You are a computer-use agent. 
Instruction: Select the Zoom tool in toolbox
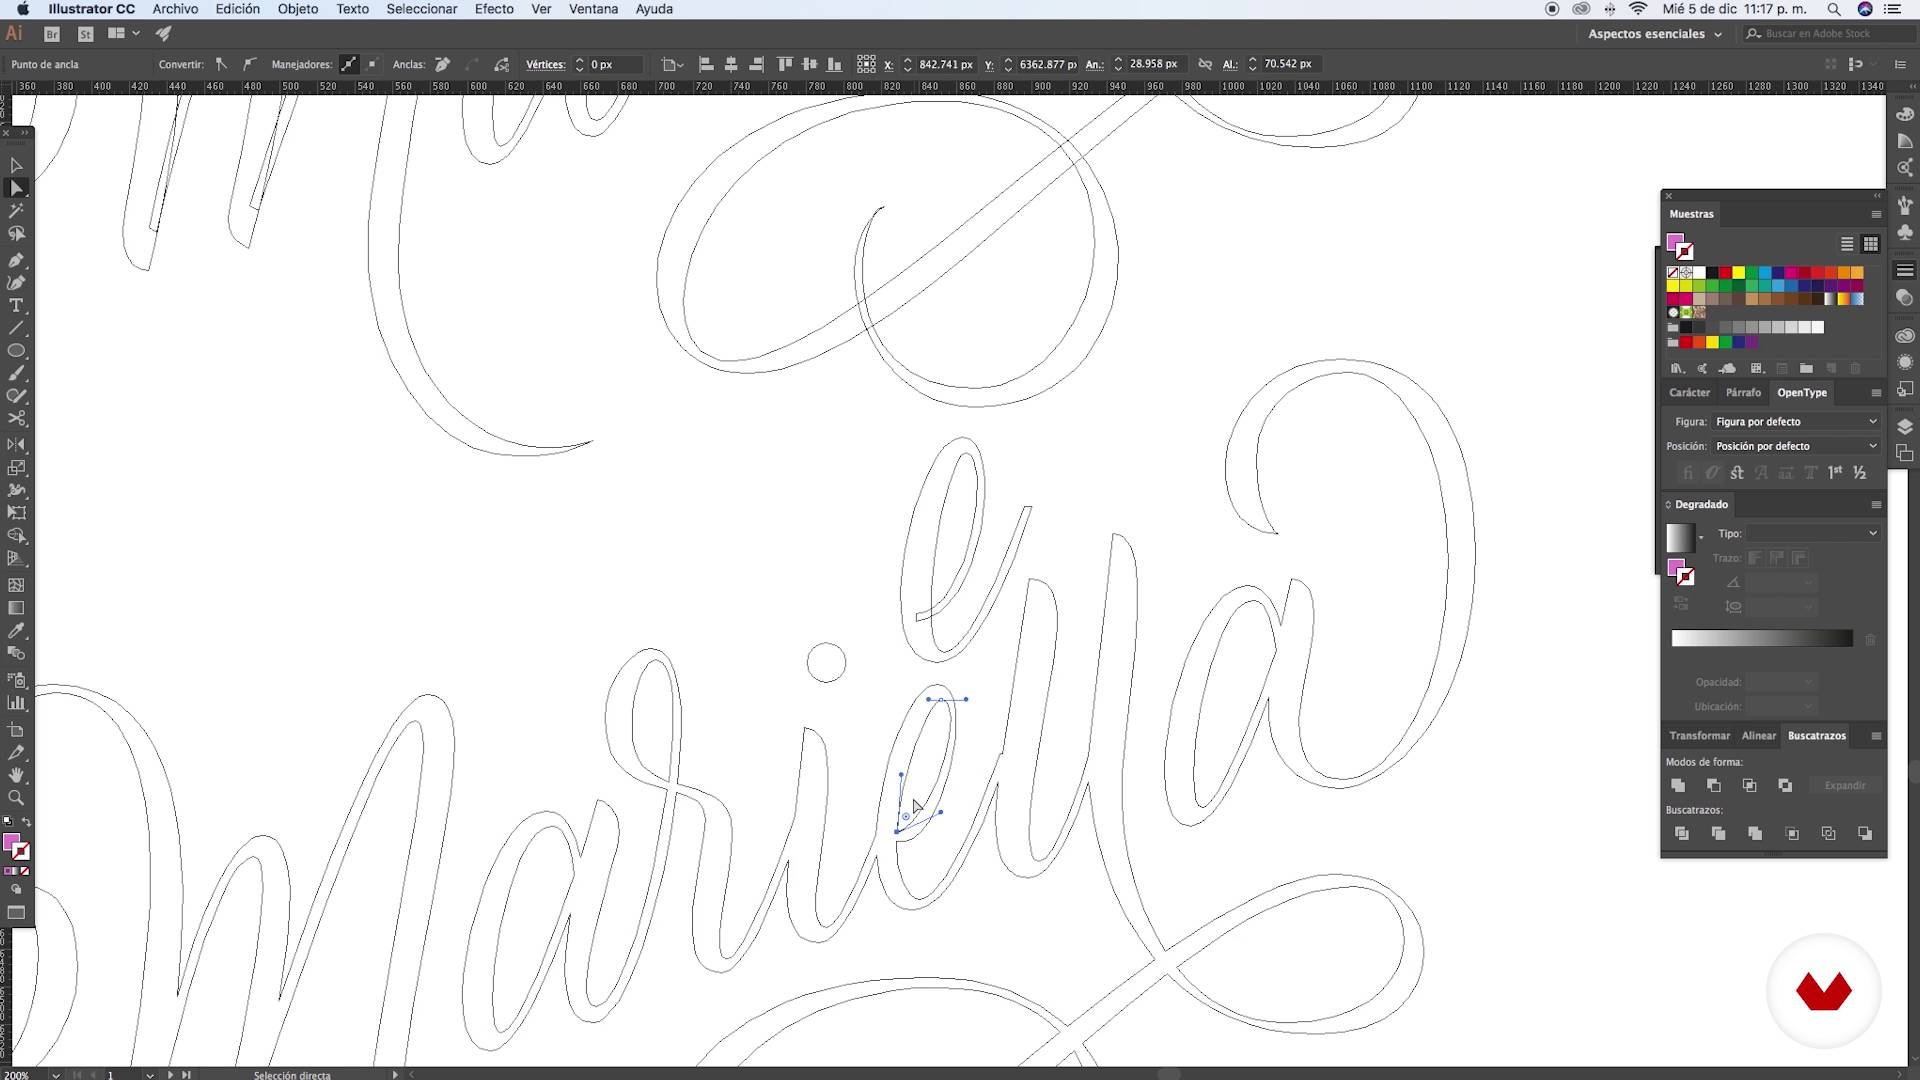point(16,798)
